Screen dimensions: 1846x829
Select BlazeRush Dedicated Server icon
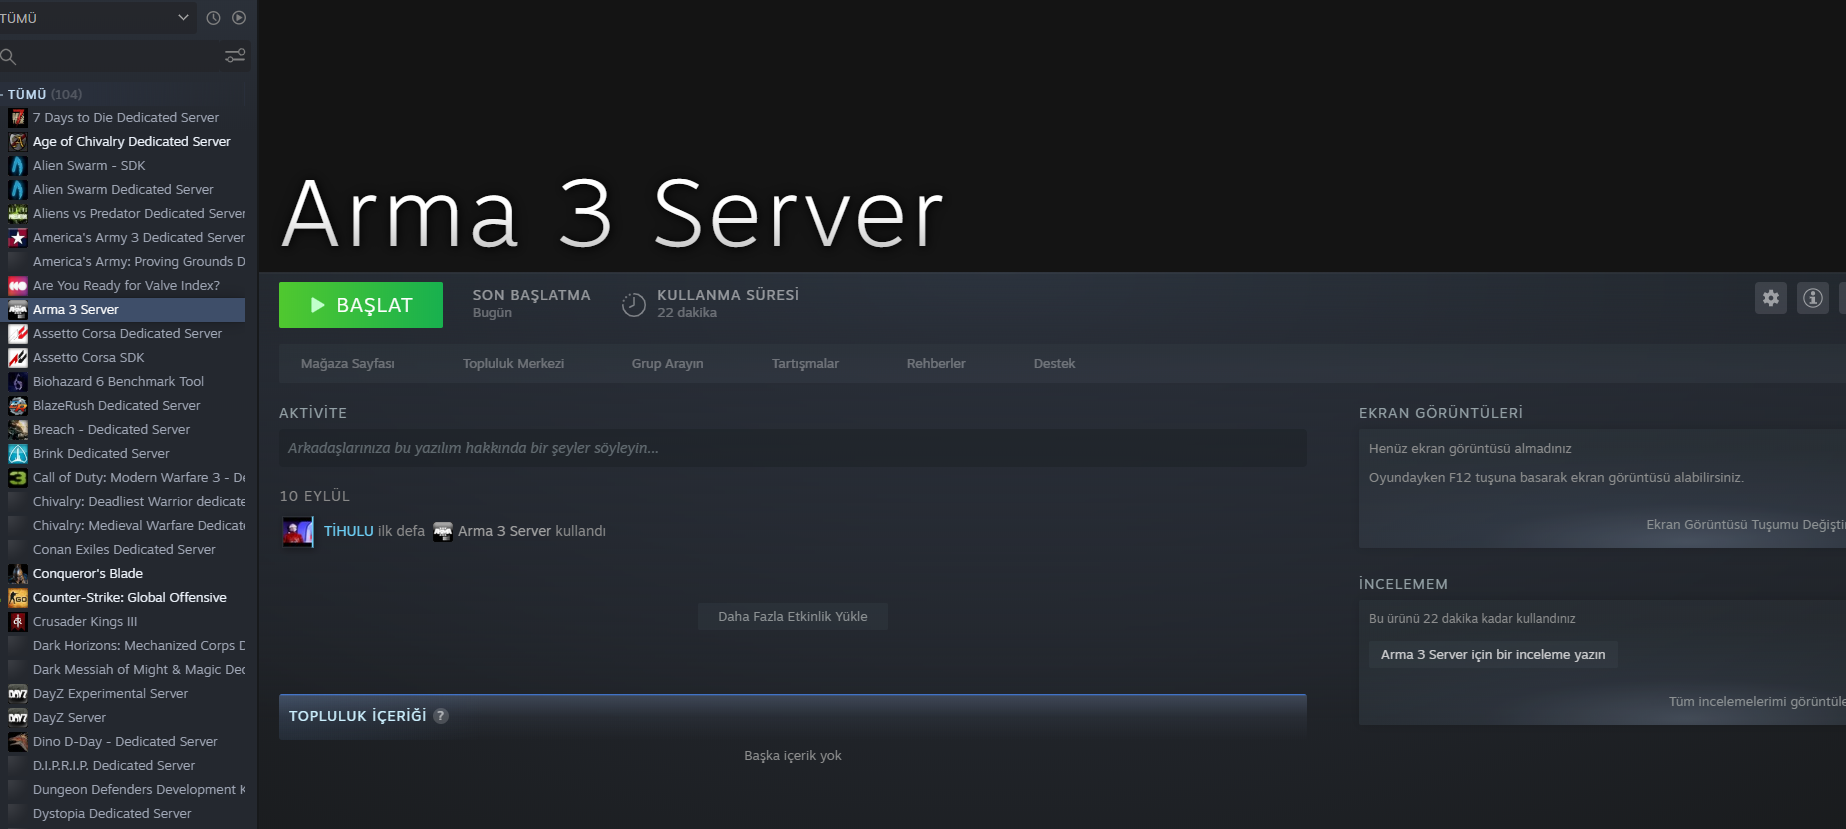tap(18, 406)
